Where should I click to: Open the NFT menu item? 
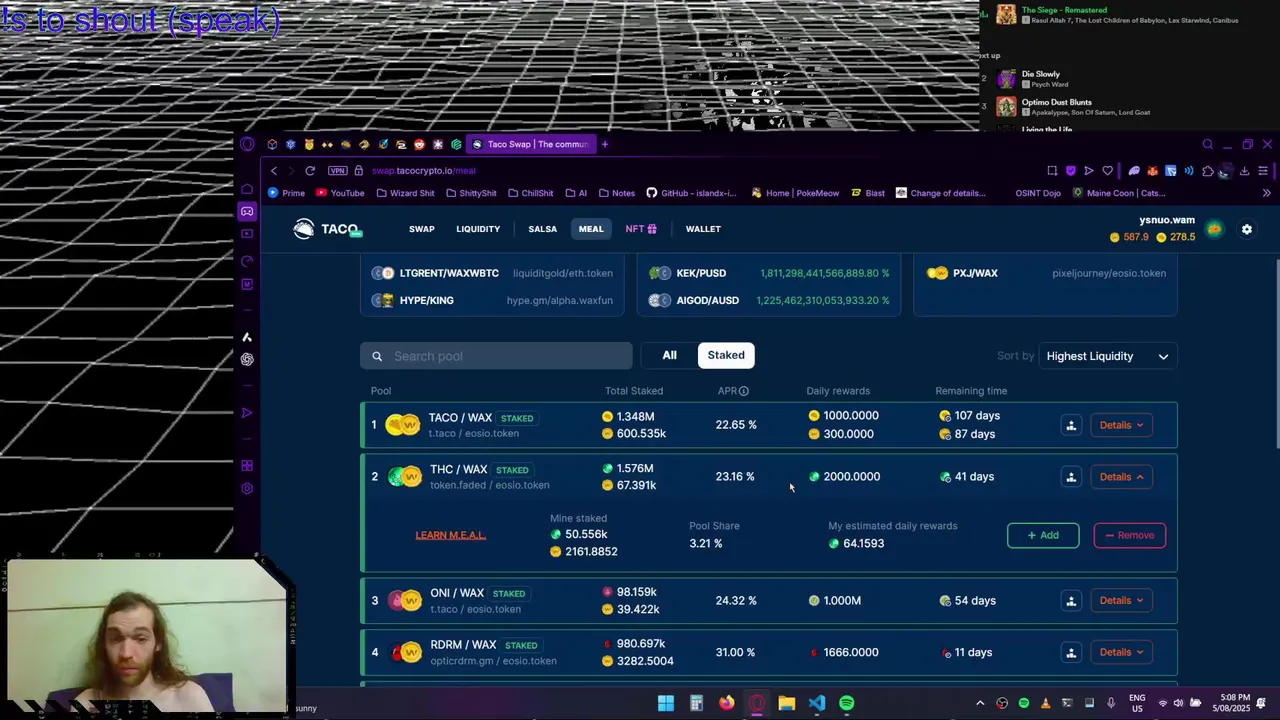[x=641, y=229]
